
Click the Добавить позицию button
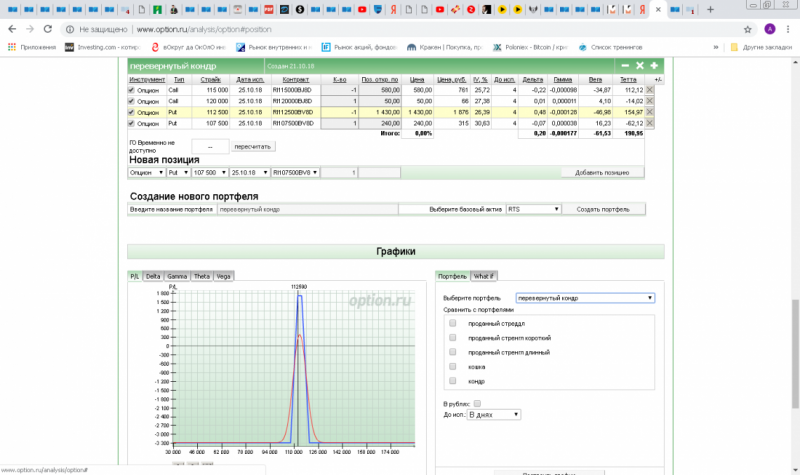pos(602,173)
